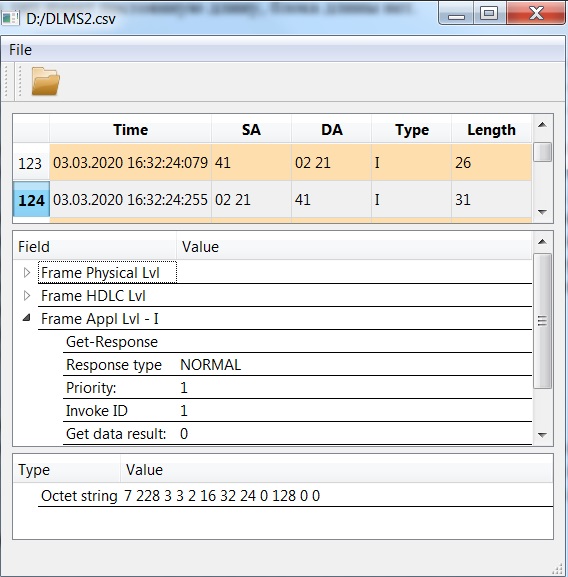Click frame table scrollbar down arrow
This screenshot has height=577, width=568.
(542, 212)
